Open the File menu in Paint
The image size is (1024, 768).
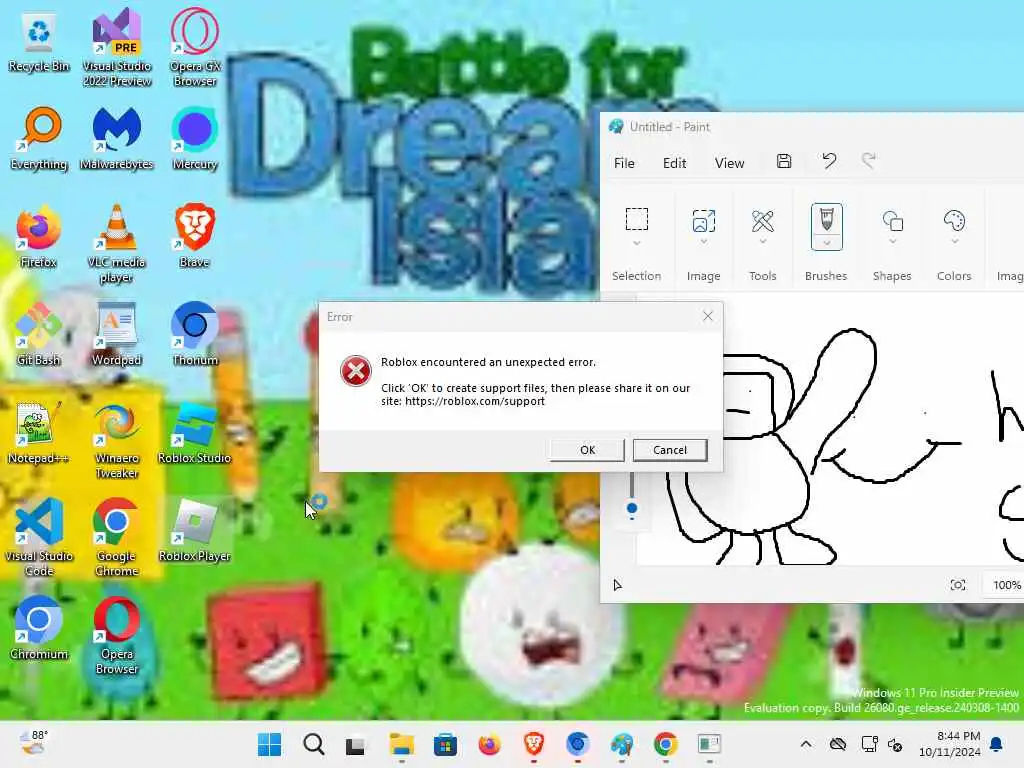[x=624, y=163]
